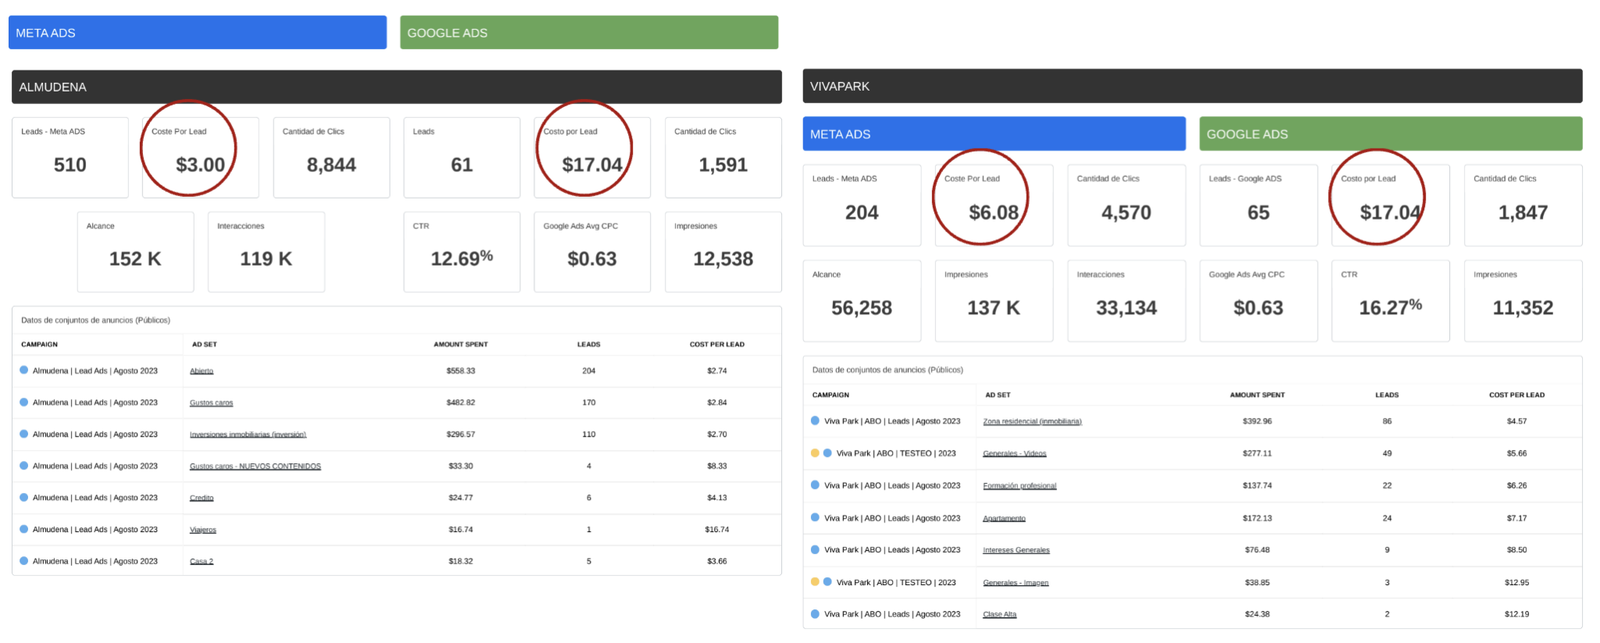Click the yellow dot in Generales - Videos row
Screen dimensions: 1600x643
(x=815, y=453)
